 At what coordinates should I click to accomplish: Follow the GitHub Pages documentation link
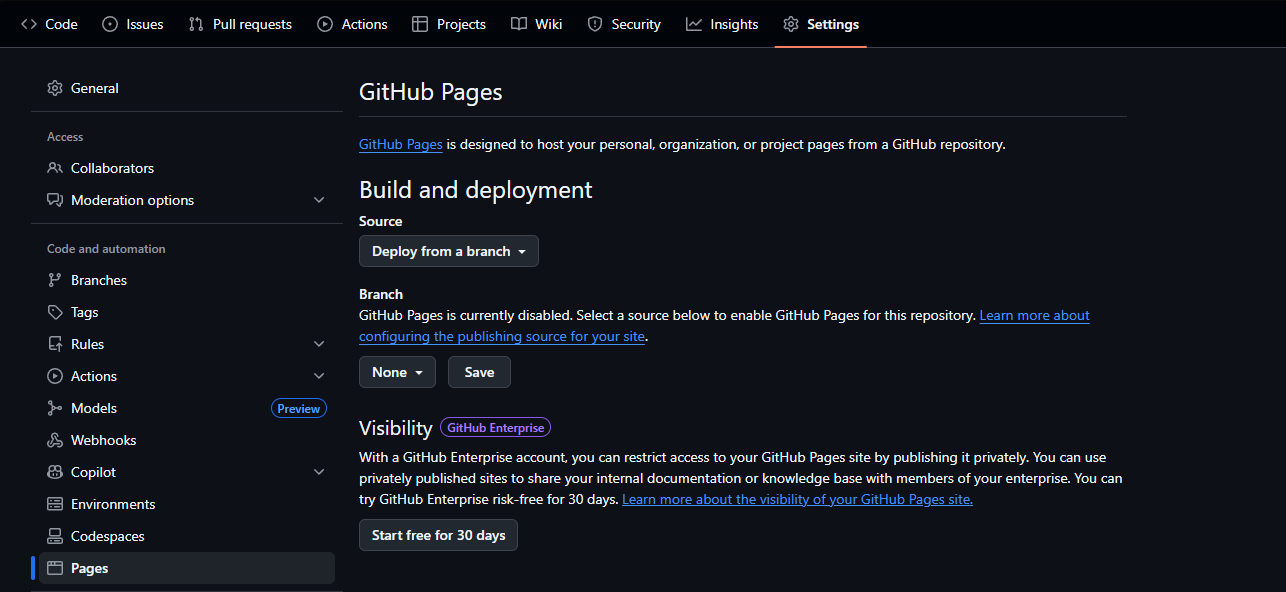[400, 143]
